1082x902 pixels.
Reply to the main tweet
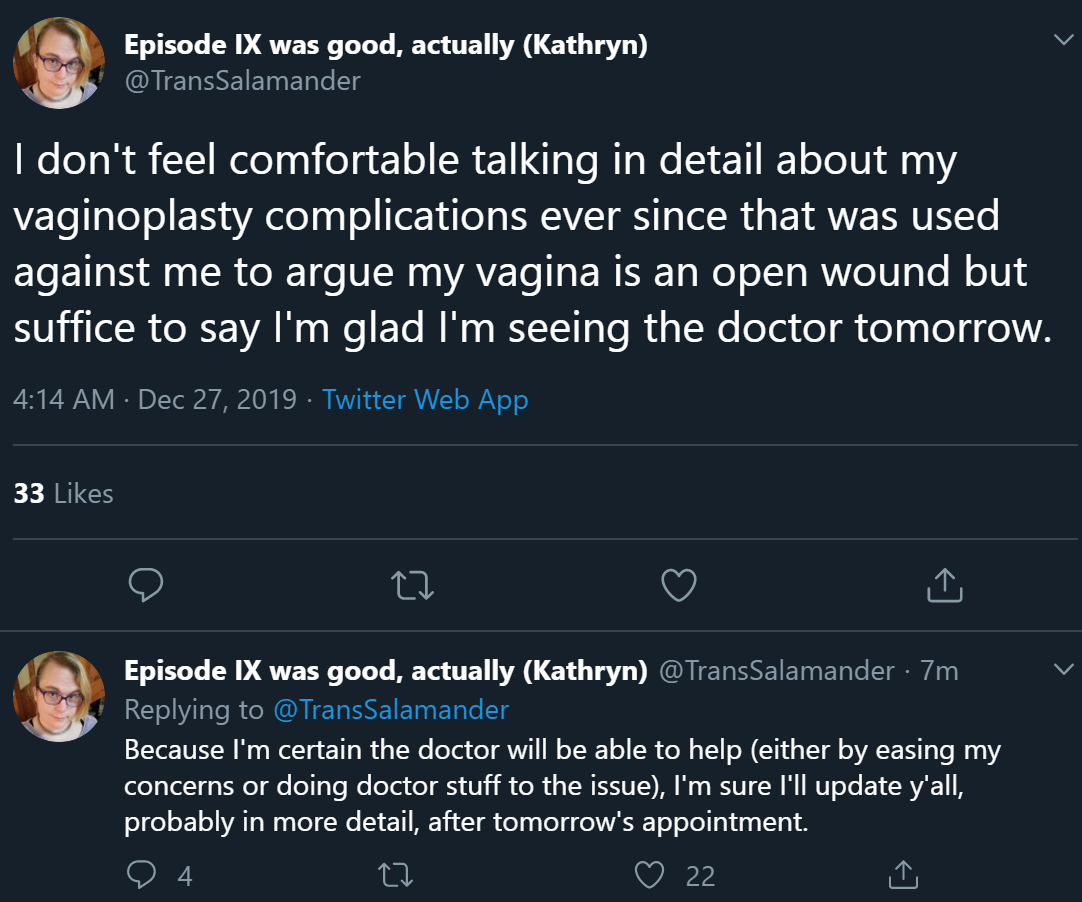[146, 585]
